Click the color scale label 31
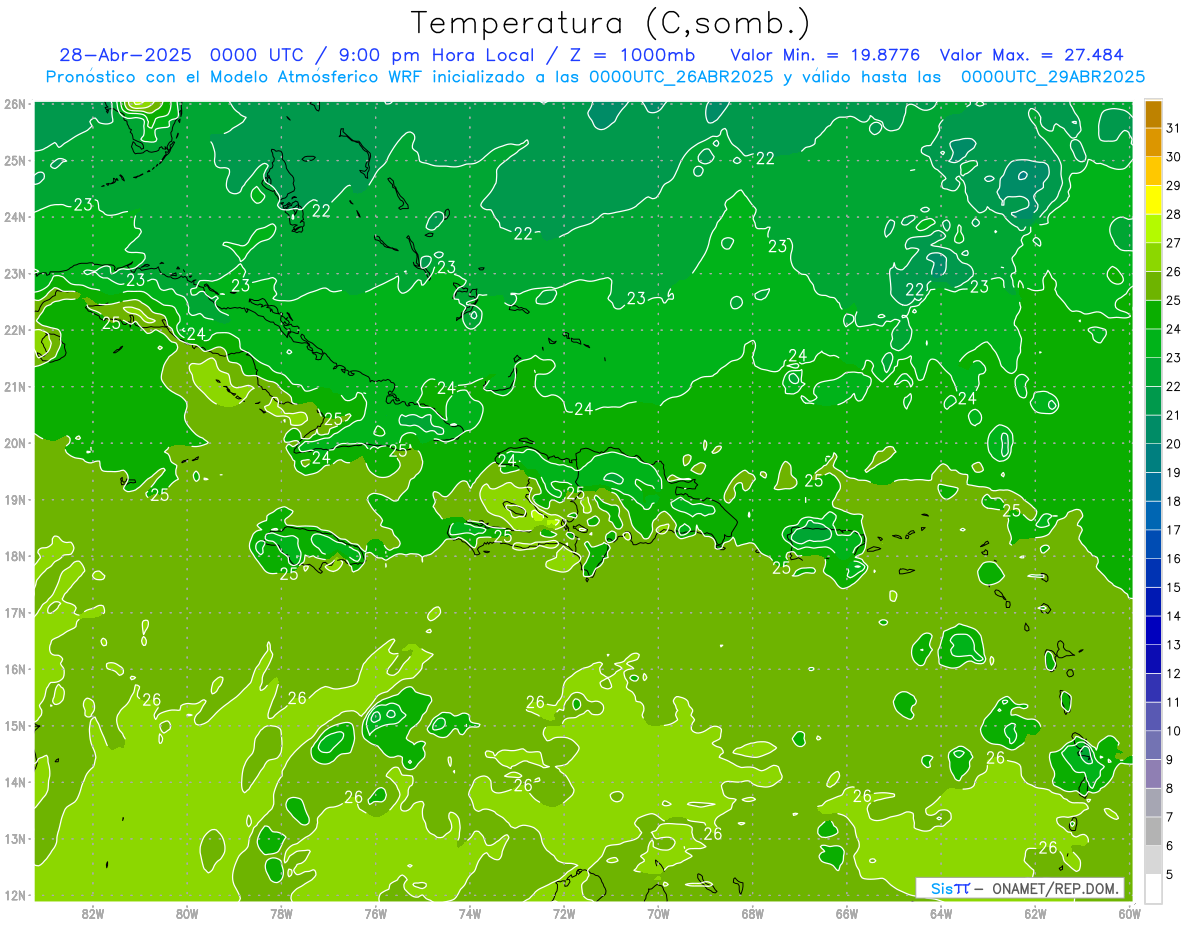The height and width of the screenshot is (927, 1200). click(x=1174, y=128)
